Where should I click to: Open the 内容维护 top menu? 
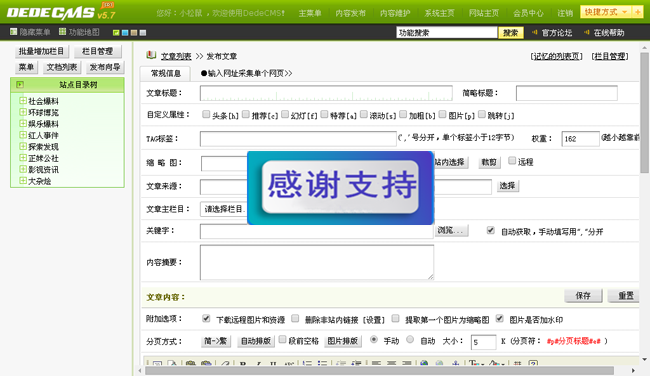point(395,13)
